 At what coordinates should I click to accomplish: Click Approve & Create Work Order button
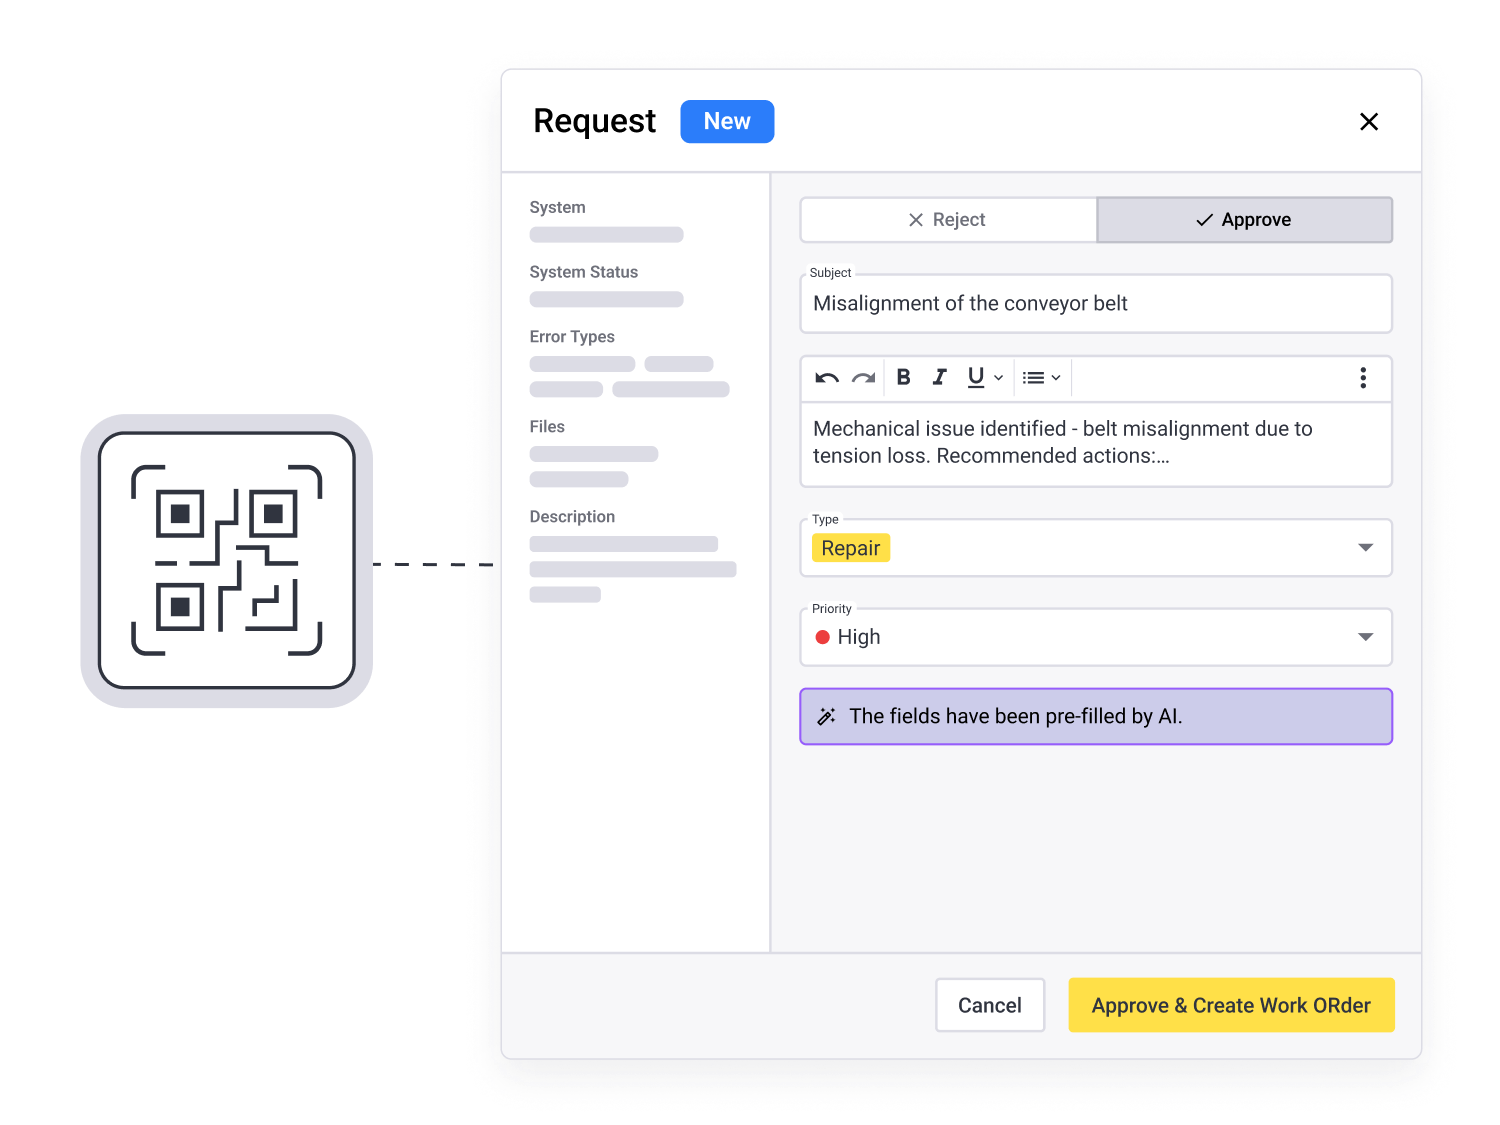point(1231,1005)
